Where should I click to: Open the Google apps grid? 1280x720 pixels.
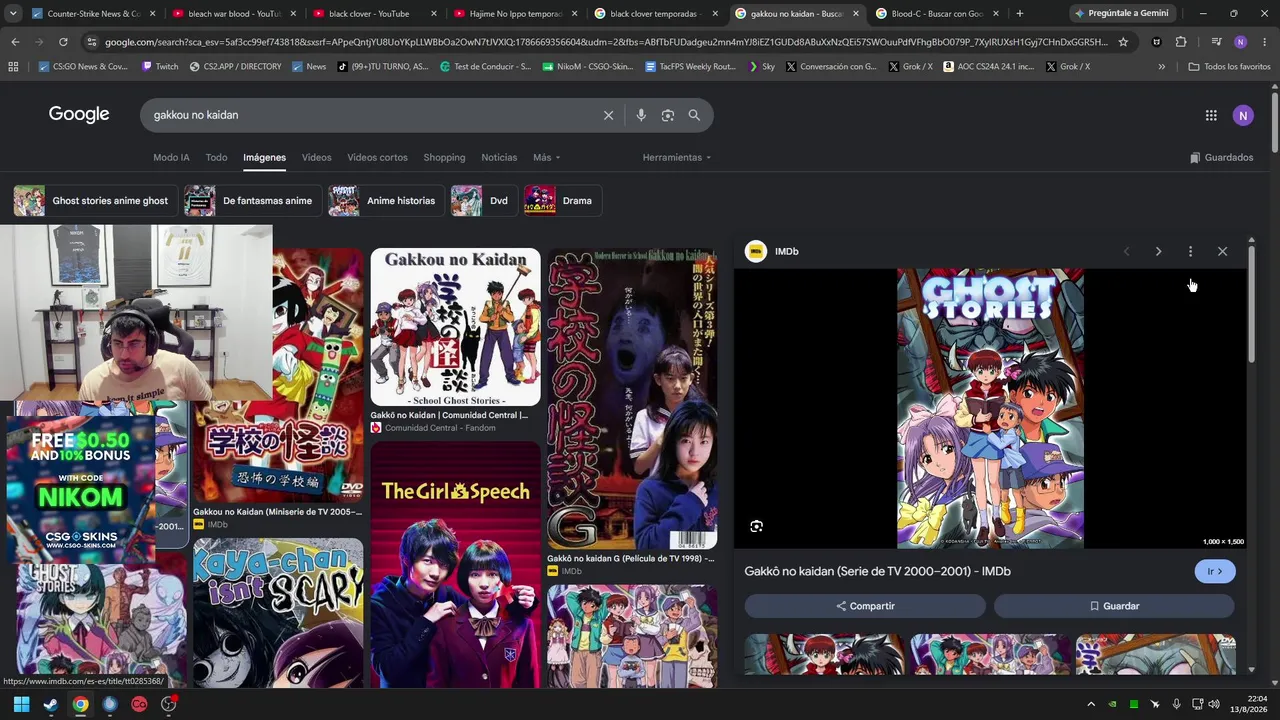tap(1211, 115)
